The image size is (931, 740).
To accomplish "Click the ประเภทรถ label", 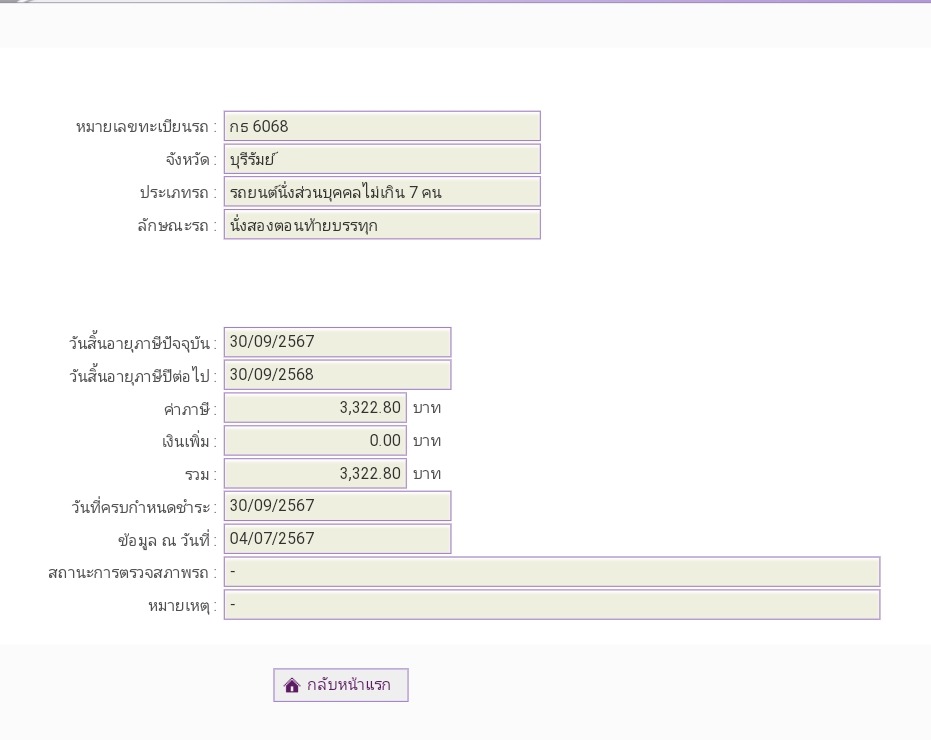I will click(x=178, y=192).
